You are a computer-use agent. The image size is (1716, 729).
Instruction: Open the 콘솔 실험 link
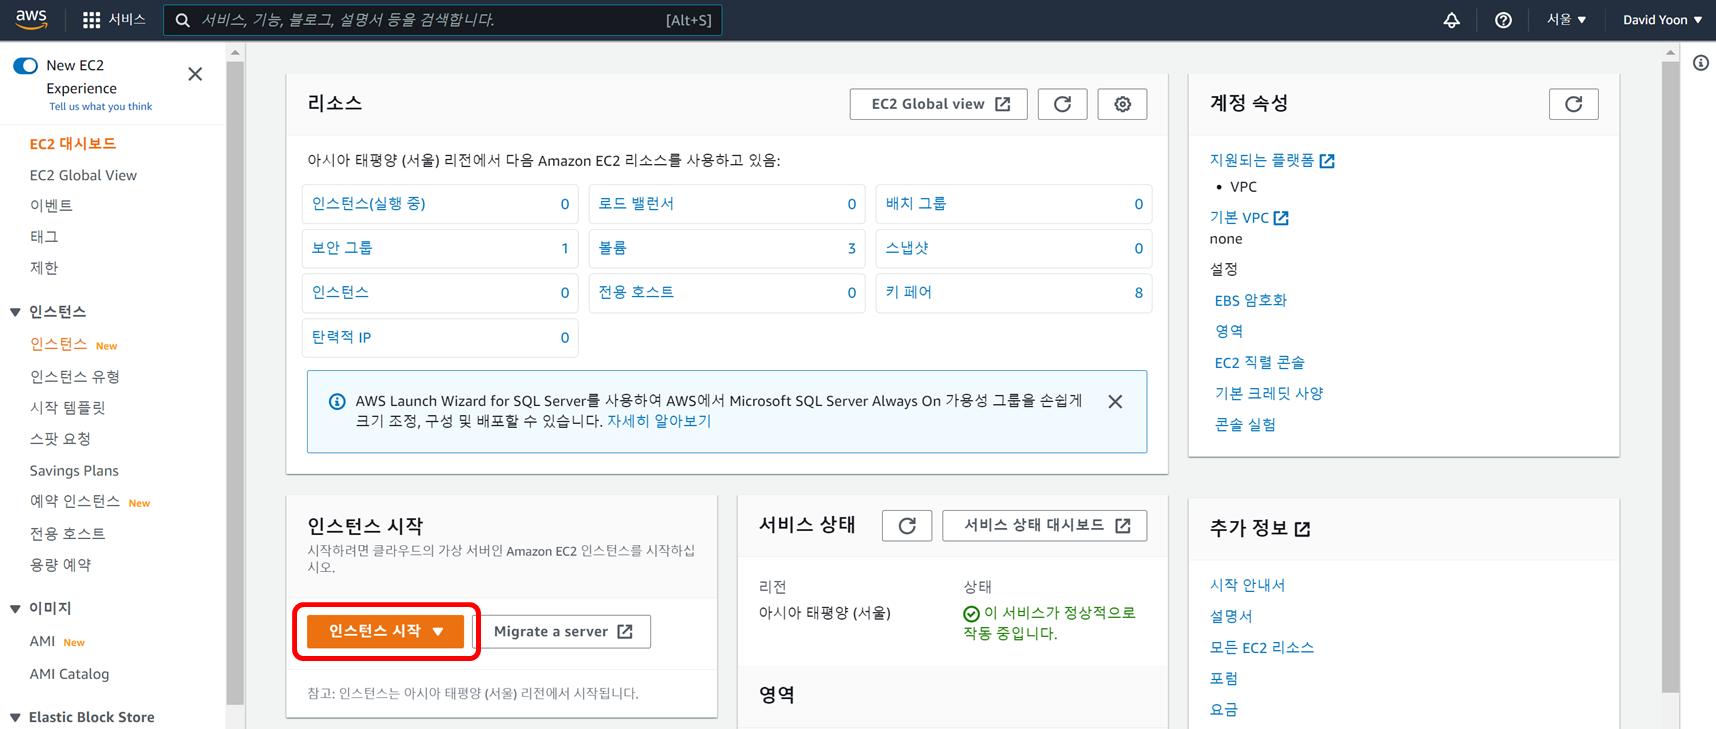tap(1245, 425)
